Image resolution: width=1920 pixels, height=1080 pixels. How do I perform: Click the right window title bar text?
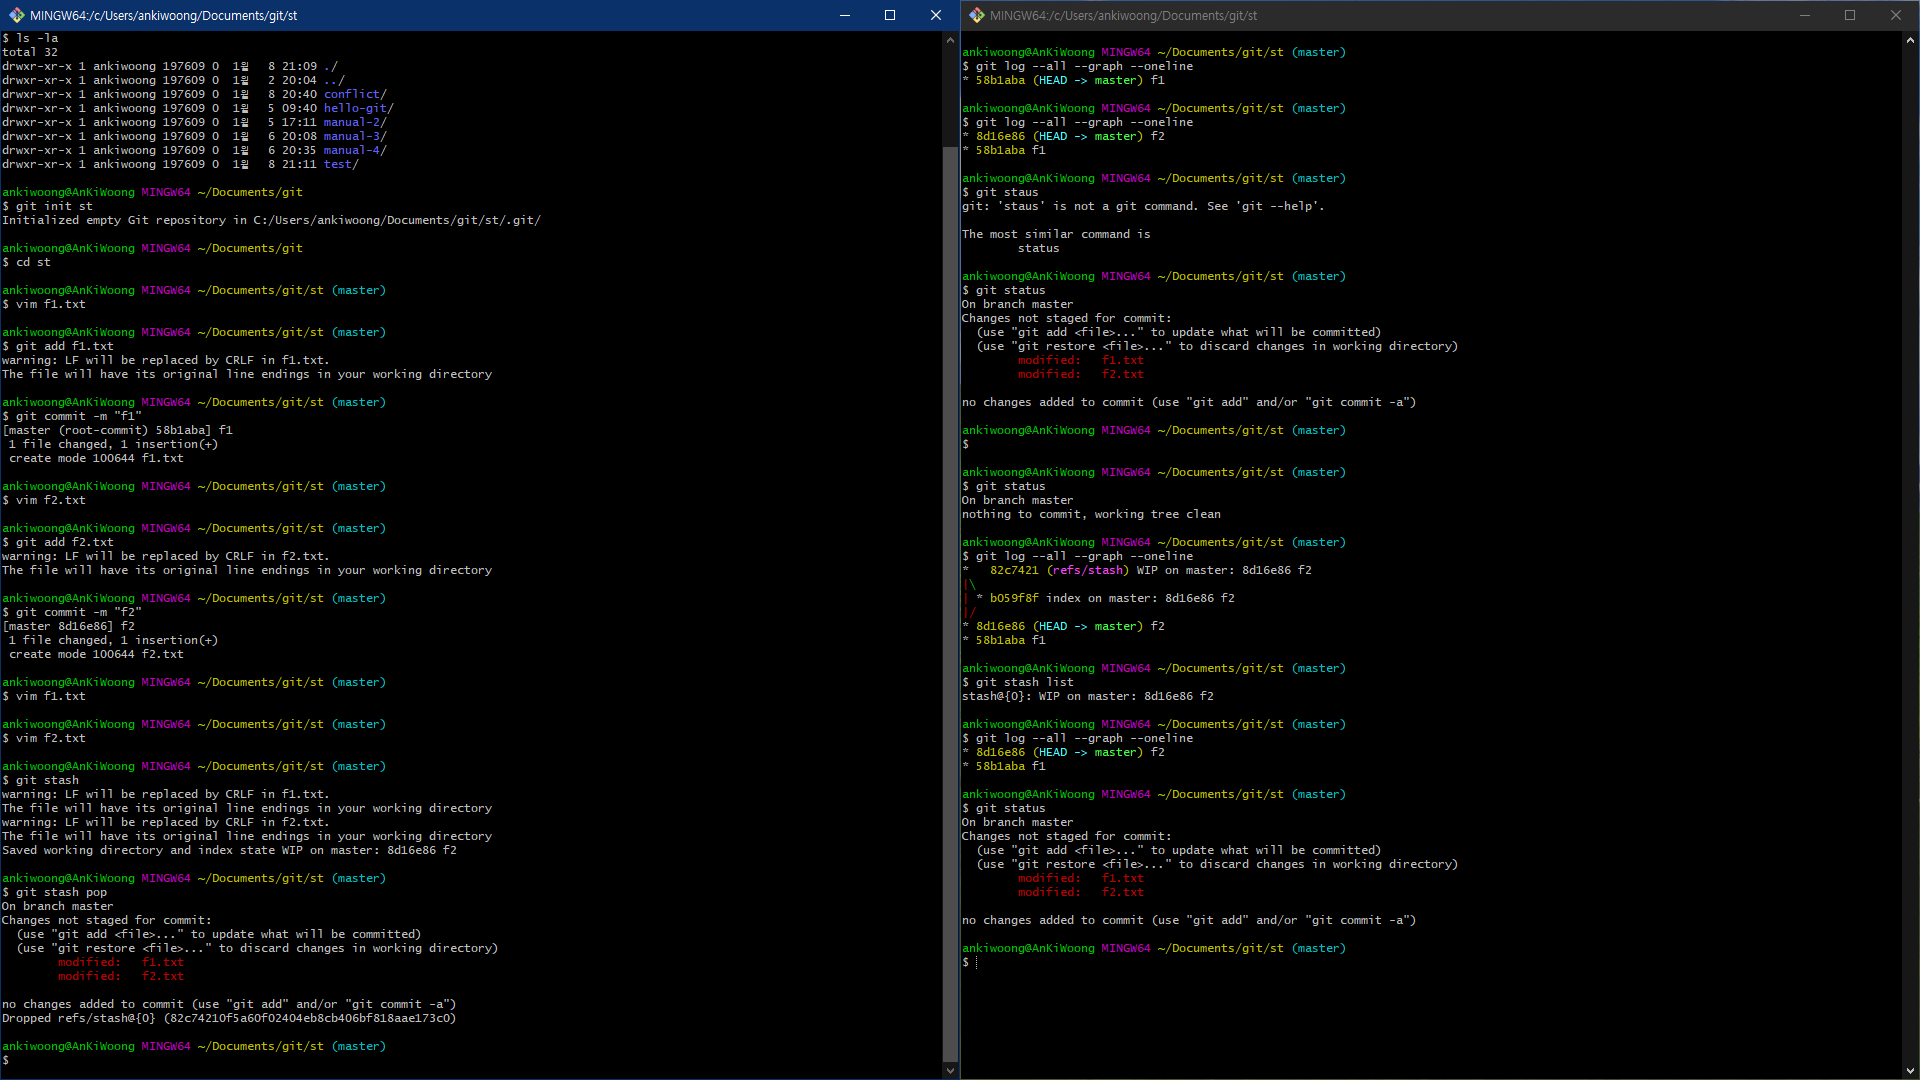1123,15
